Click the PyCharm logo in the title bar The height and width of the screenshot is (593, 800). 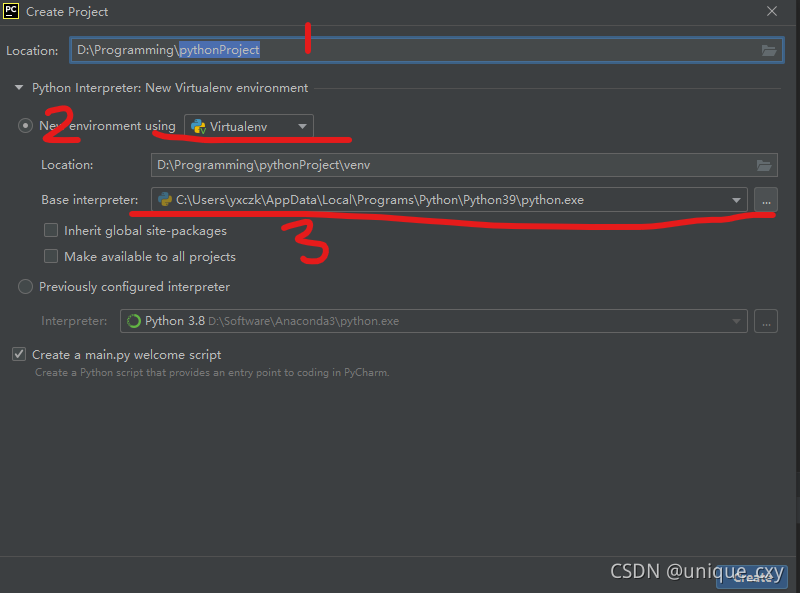tap(11, 11)
